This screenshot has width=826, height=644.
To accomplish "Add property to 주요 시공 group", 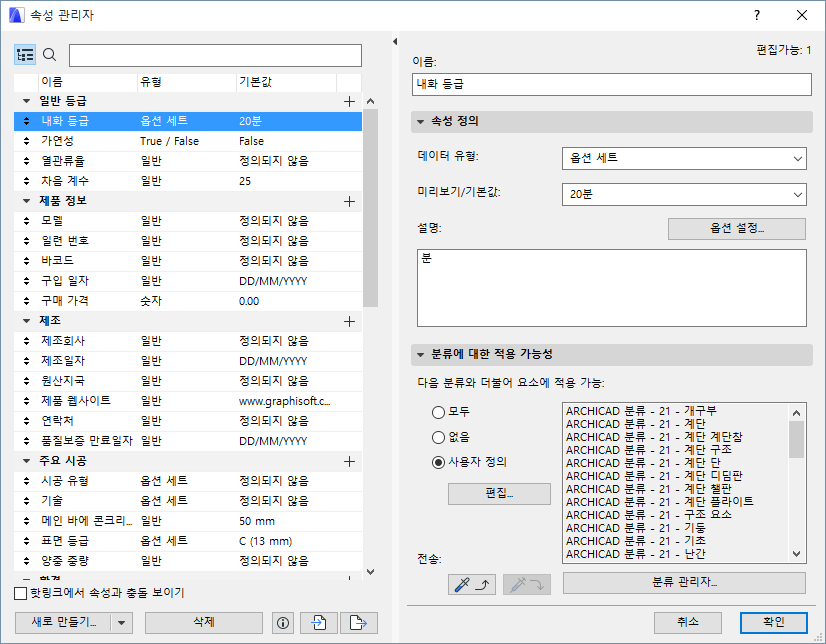I will pyautogui.click(x=349, y=461).
